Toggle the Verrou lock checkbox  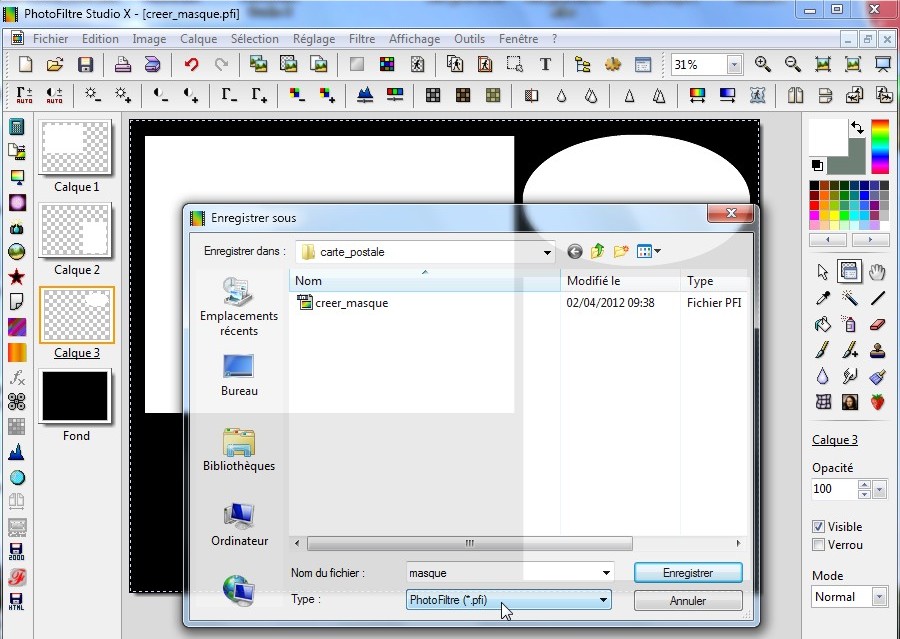(x=818, y=545)
